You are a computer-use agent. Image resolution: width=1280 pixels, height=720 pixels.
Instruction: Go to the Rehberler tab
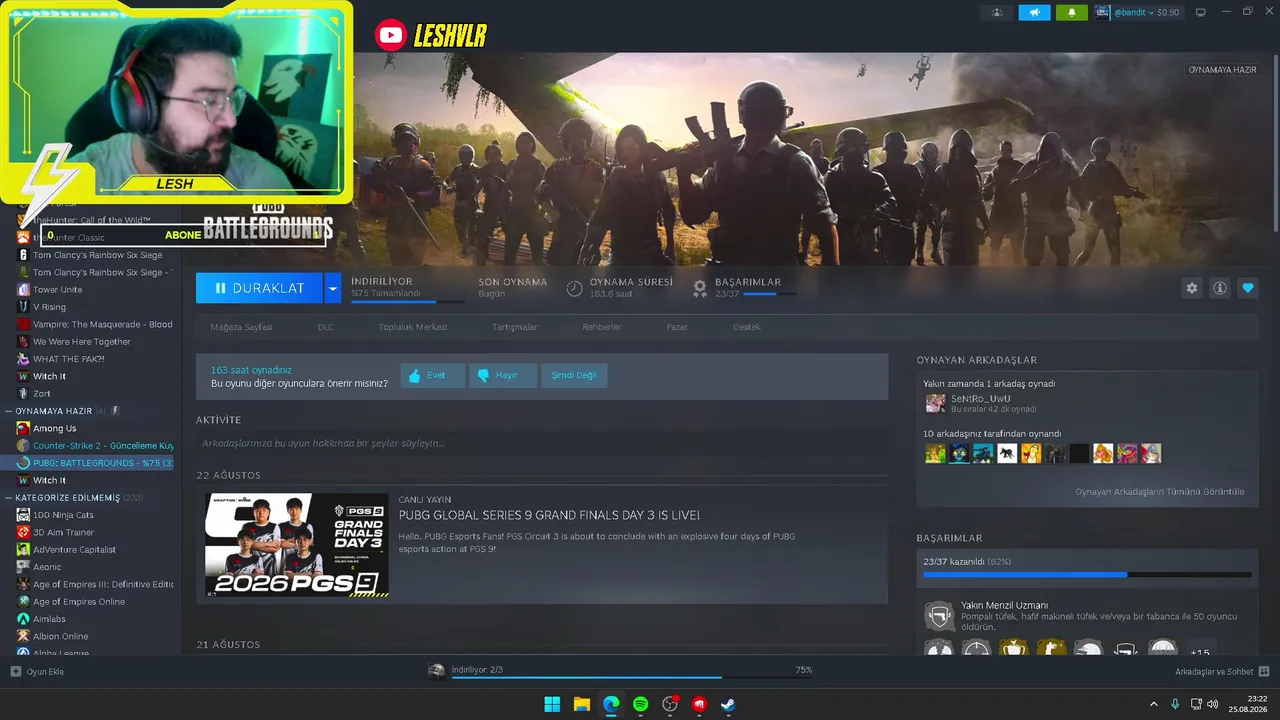coord(602,327)
